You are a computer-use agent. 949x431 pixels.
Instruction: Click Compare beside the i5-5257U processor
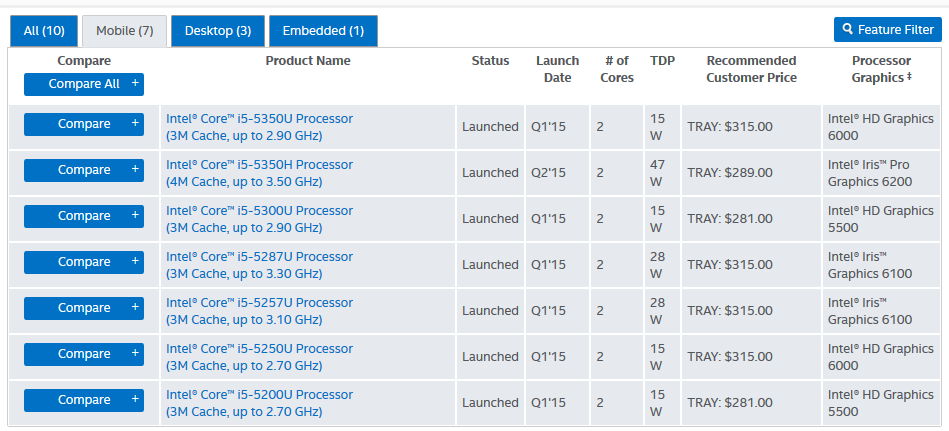pyautogui.click(x=84, y=308)
